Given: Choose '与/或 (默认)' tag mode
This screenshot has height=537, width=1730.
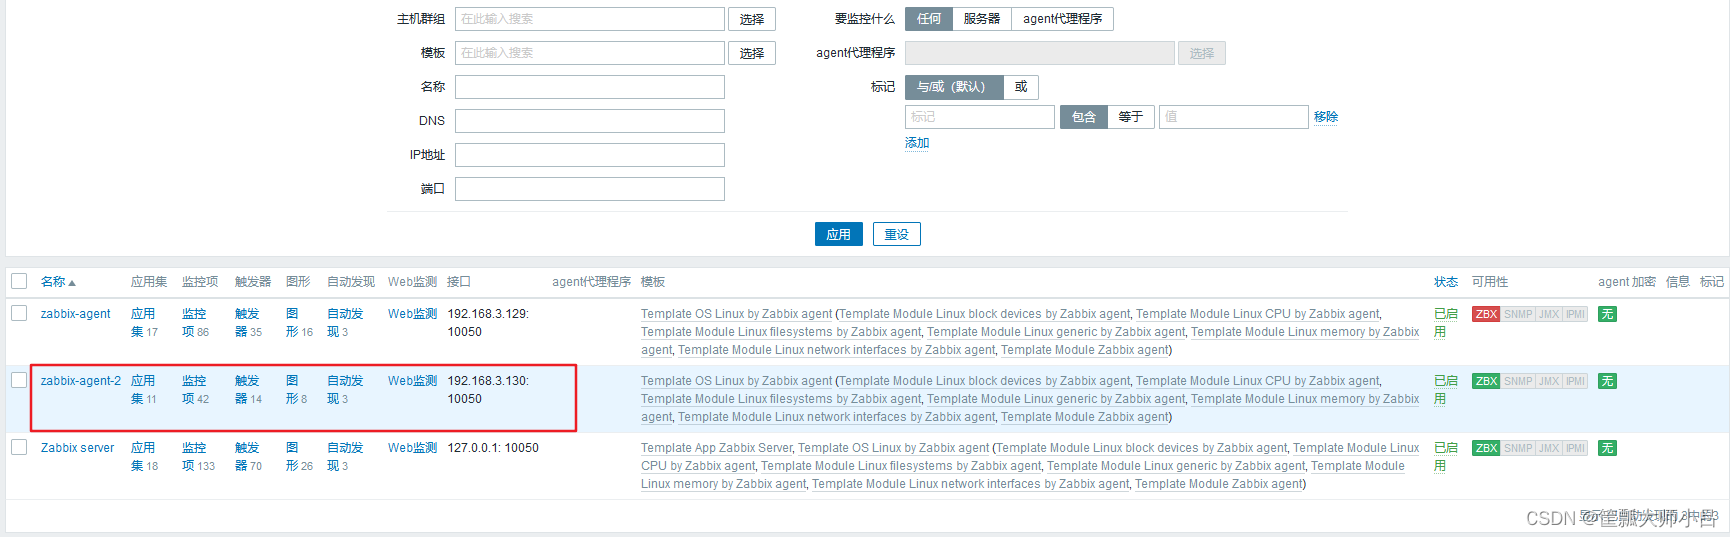Looking at the screenshot, I should tap(954, 87).
